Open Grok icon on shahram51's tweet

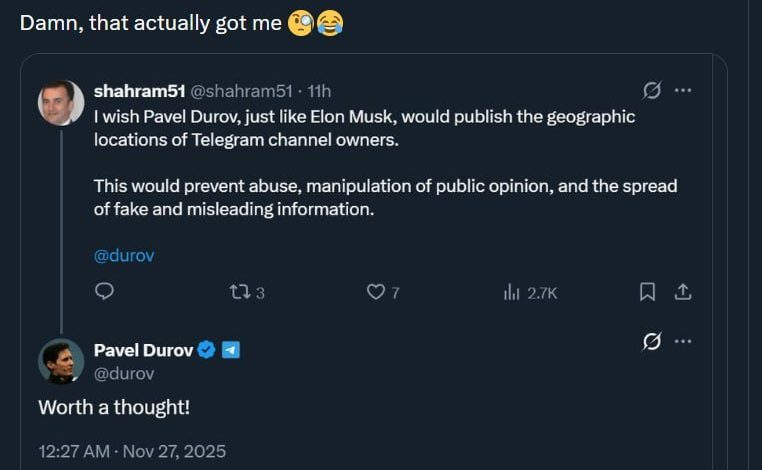pos(651,91)
